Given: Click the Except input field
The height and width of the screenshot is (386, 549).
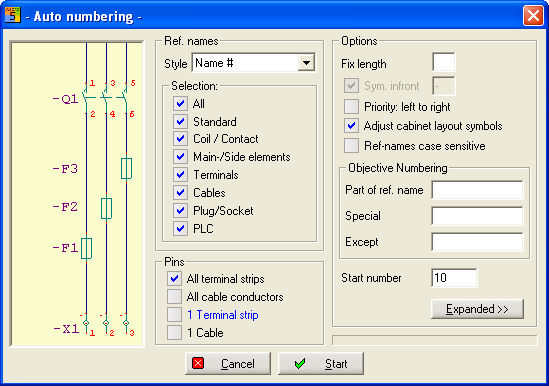Looking at the screenshot, I should click(x=477, y=242).
